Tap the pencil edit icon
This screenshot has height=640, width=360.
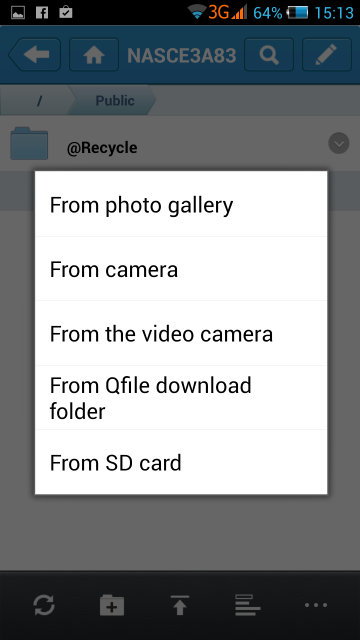coord(327,55)
